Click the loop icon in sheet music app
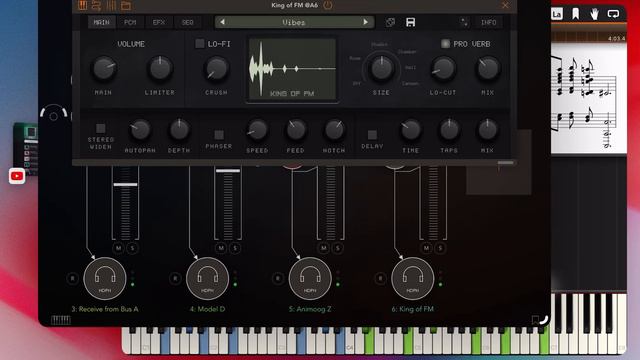The height and width of the screenshot is (360, 640). pos(613,14)
